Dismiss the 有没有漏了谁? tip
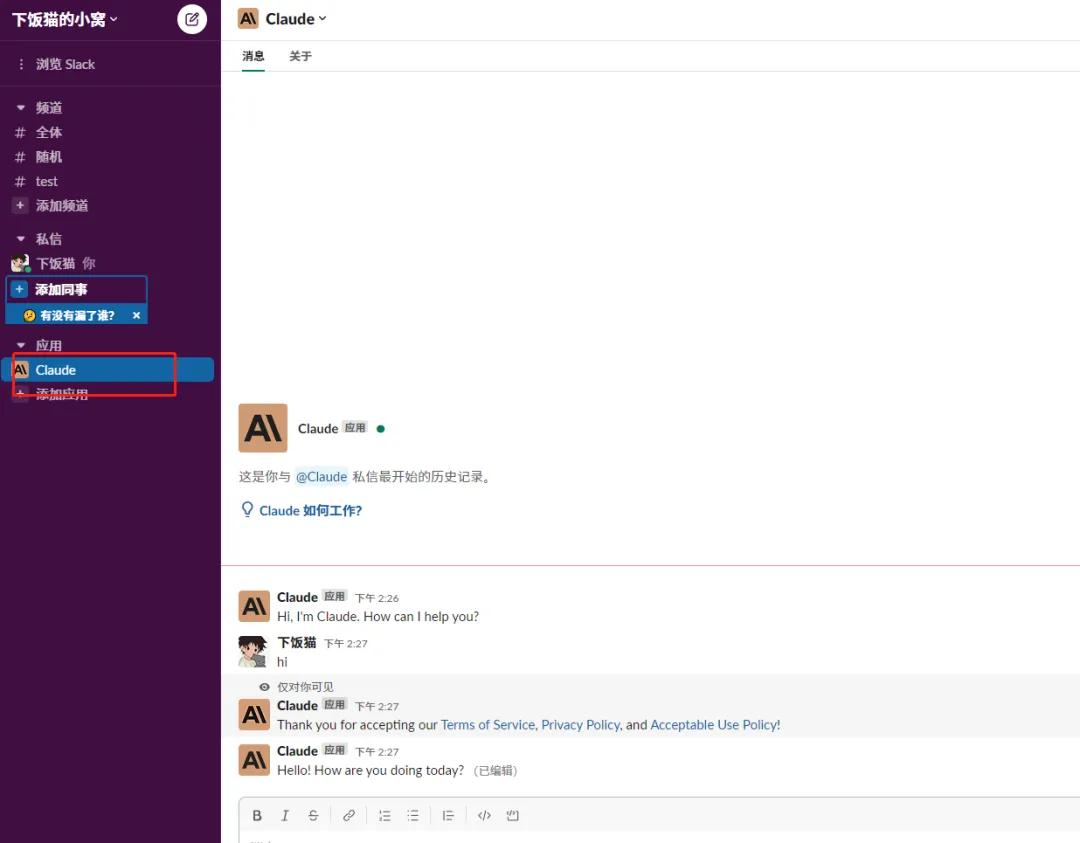1080x843 pixels. (136, 315)
